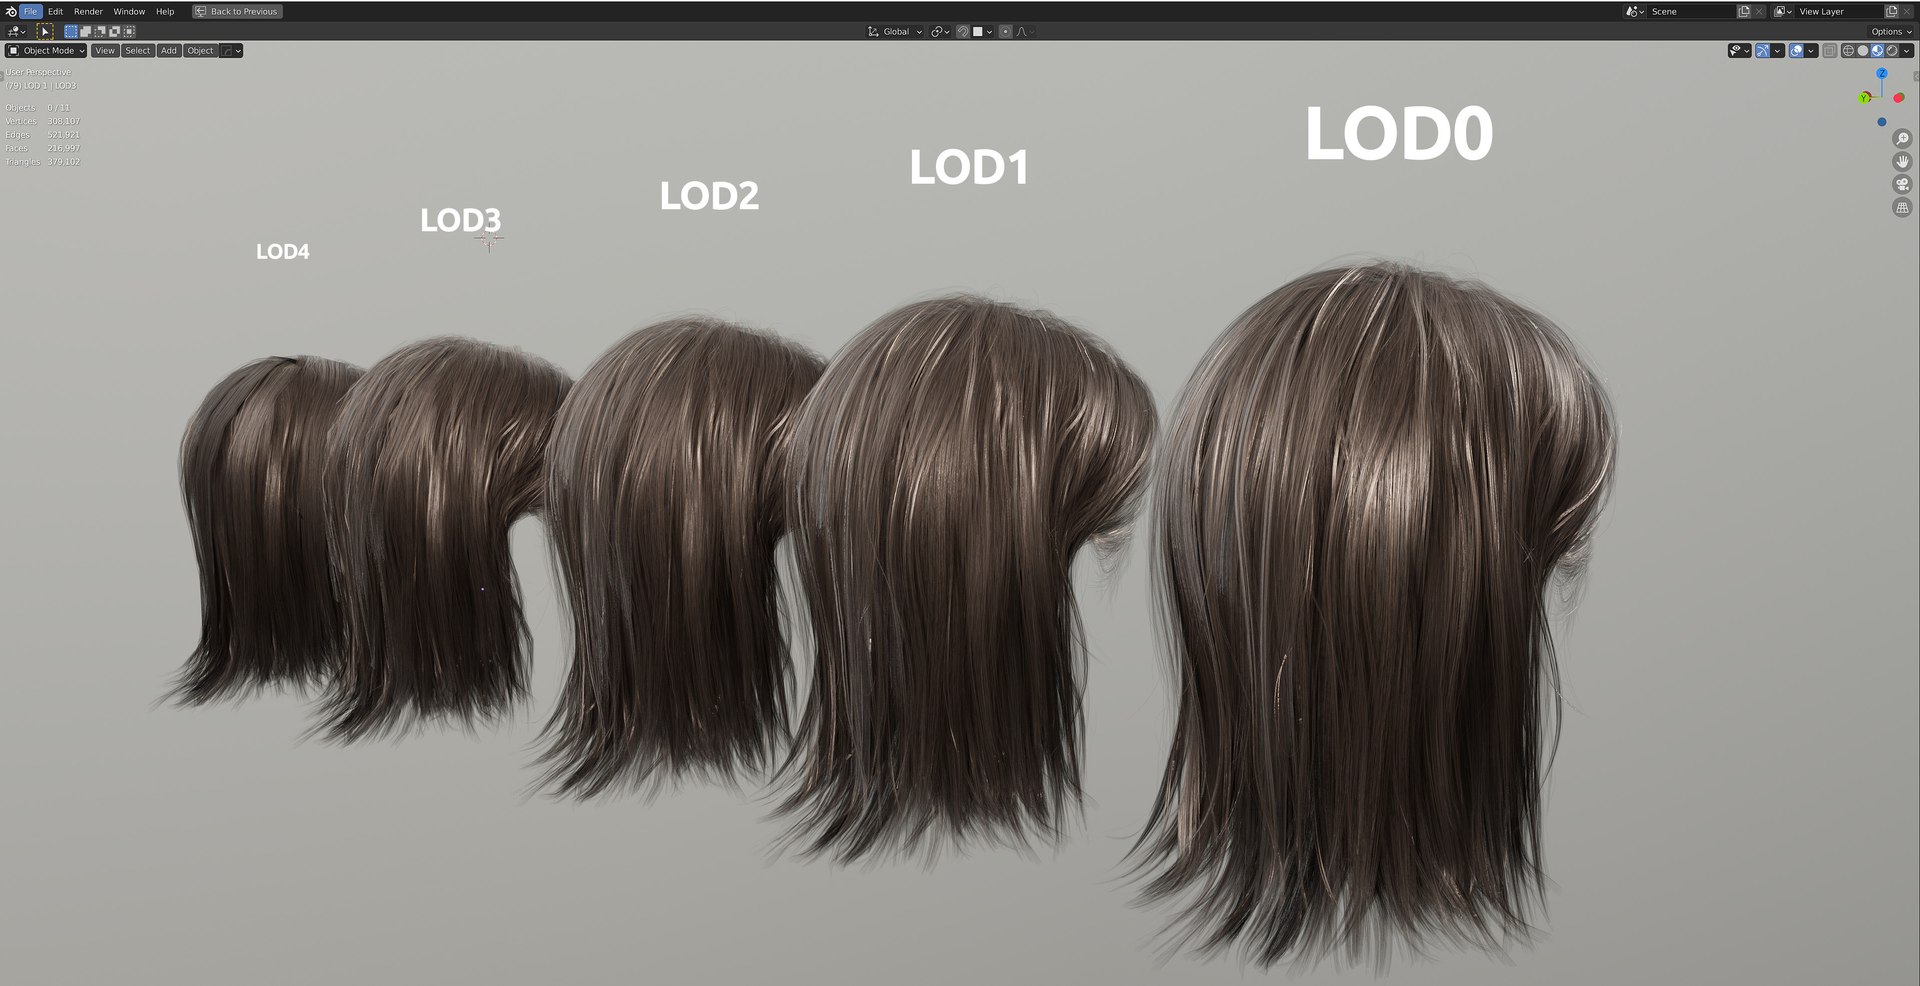This screenshot has width=1920, height=986.
Task: Open the scene browse dropdown icon
Action: (1635, 11)
